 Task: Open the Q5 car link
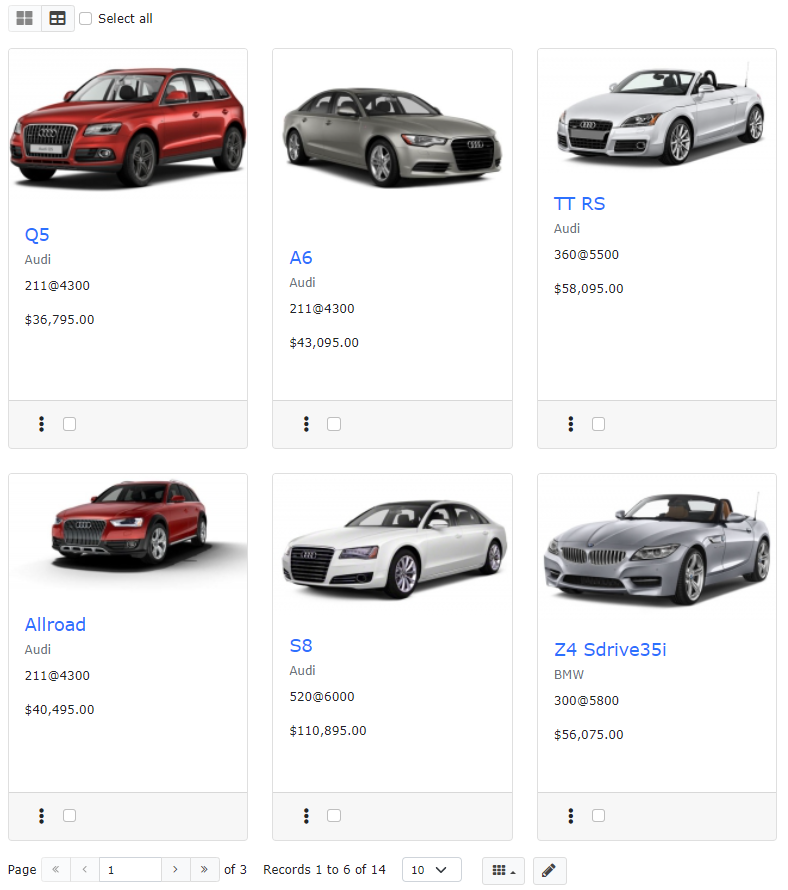click(x=37, y=235)
